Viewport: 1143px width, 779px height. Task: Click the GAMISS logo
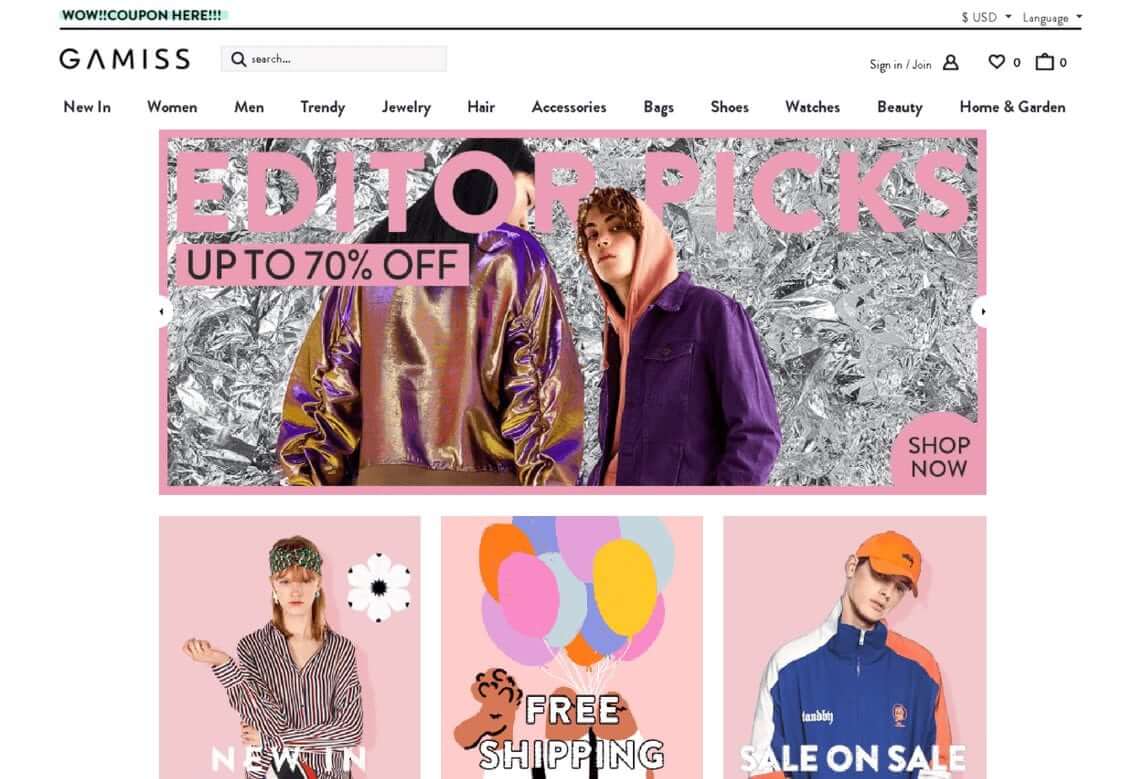click(x=125, y=59)
